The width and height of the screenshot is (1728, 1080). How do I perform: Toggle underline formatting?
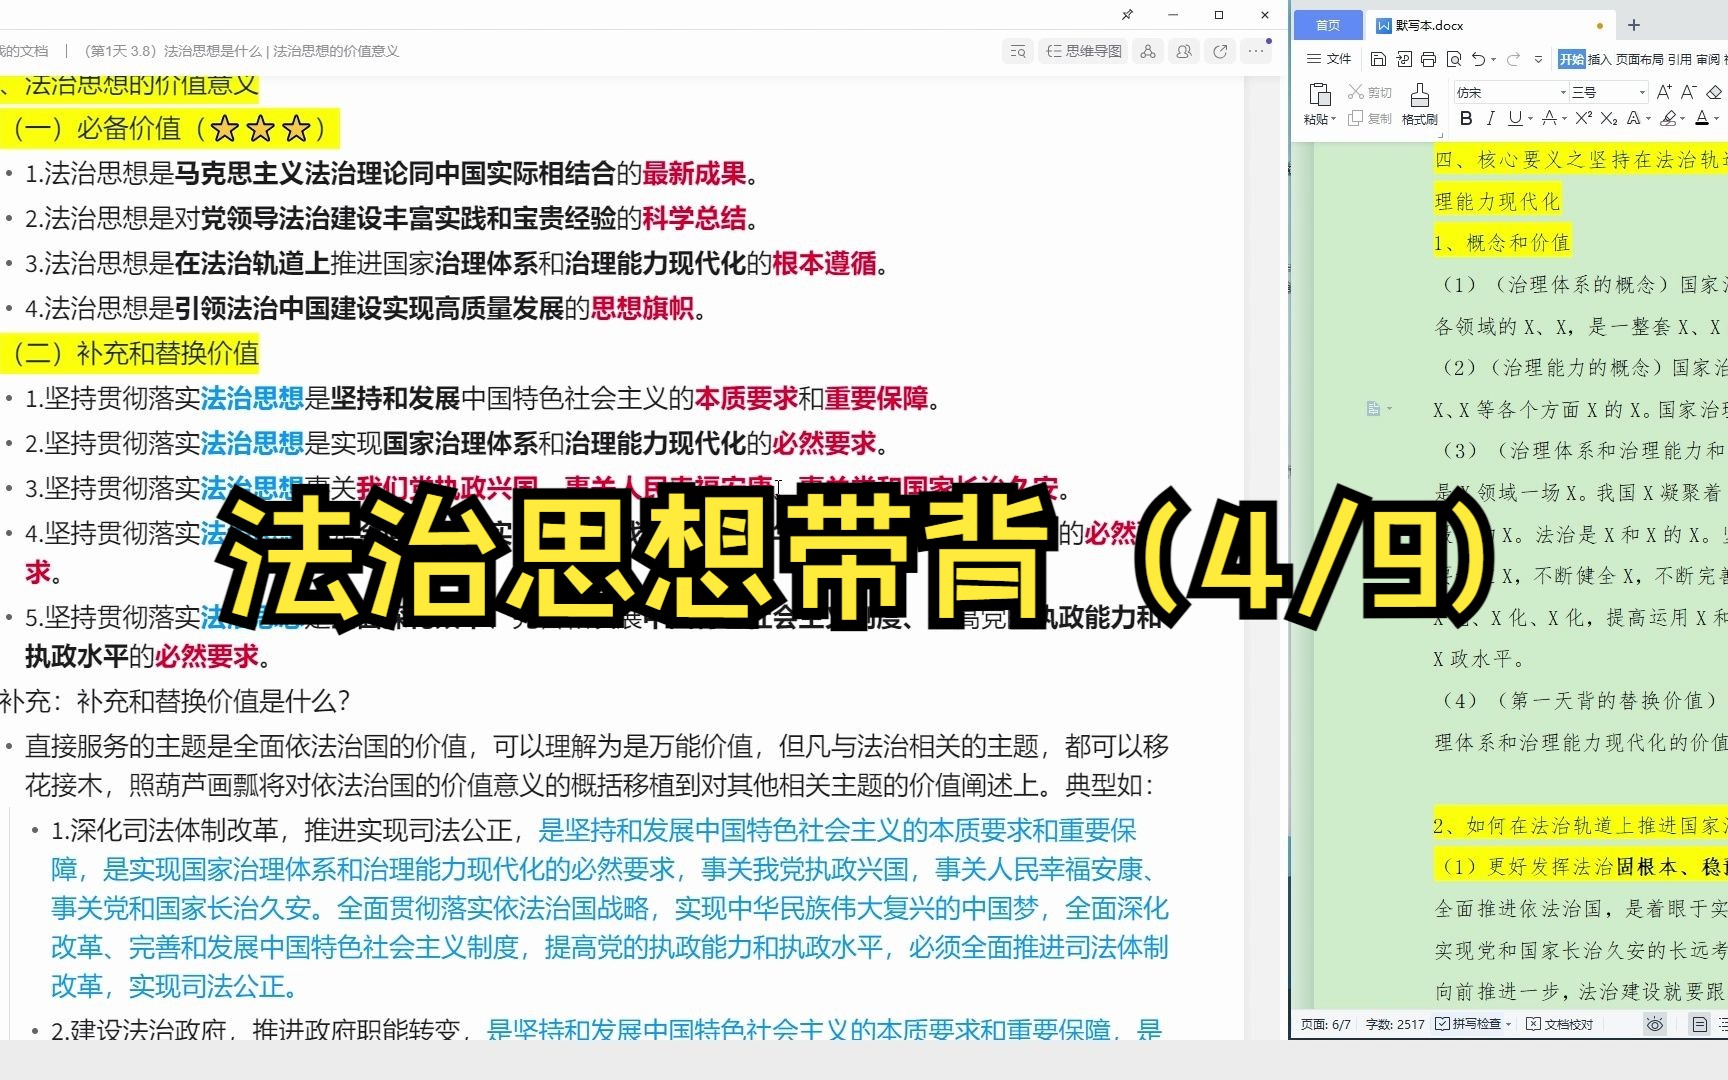point(1515,118)
